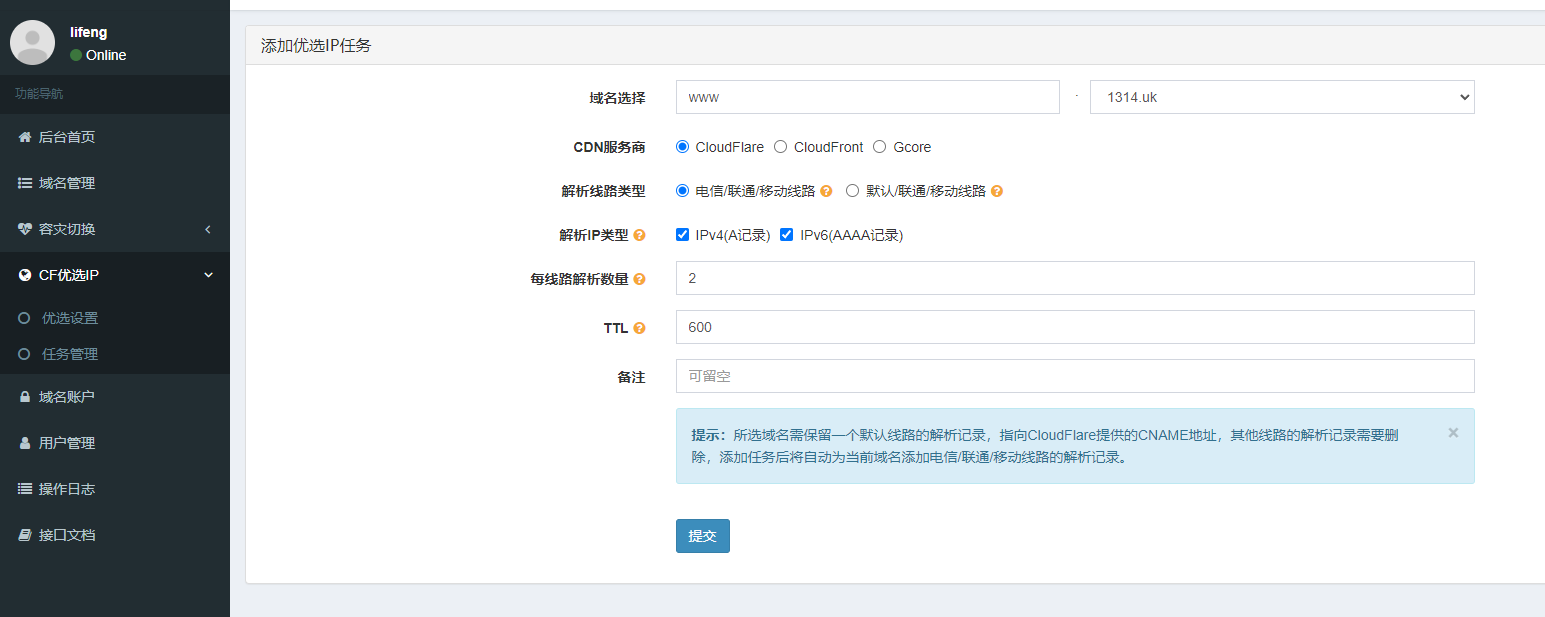Open 后台首页 in sidebar
This screenshot has width=1545, height=617.
(x=115, y=137)
